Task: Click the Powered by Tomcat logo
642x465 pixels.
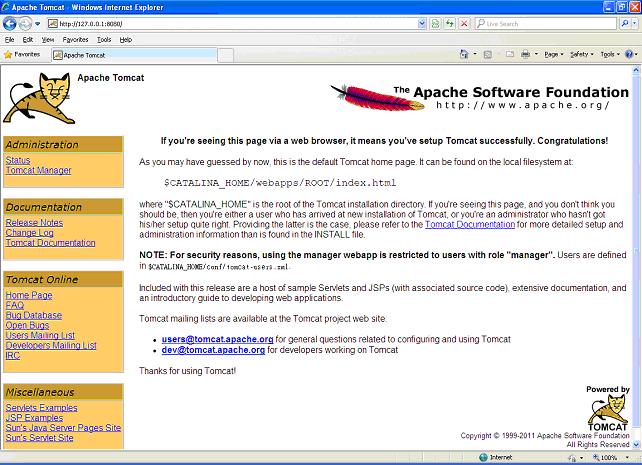Action: (608, 409)
